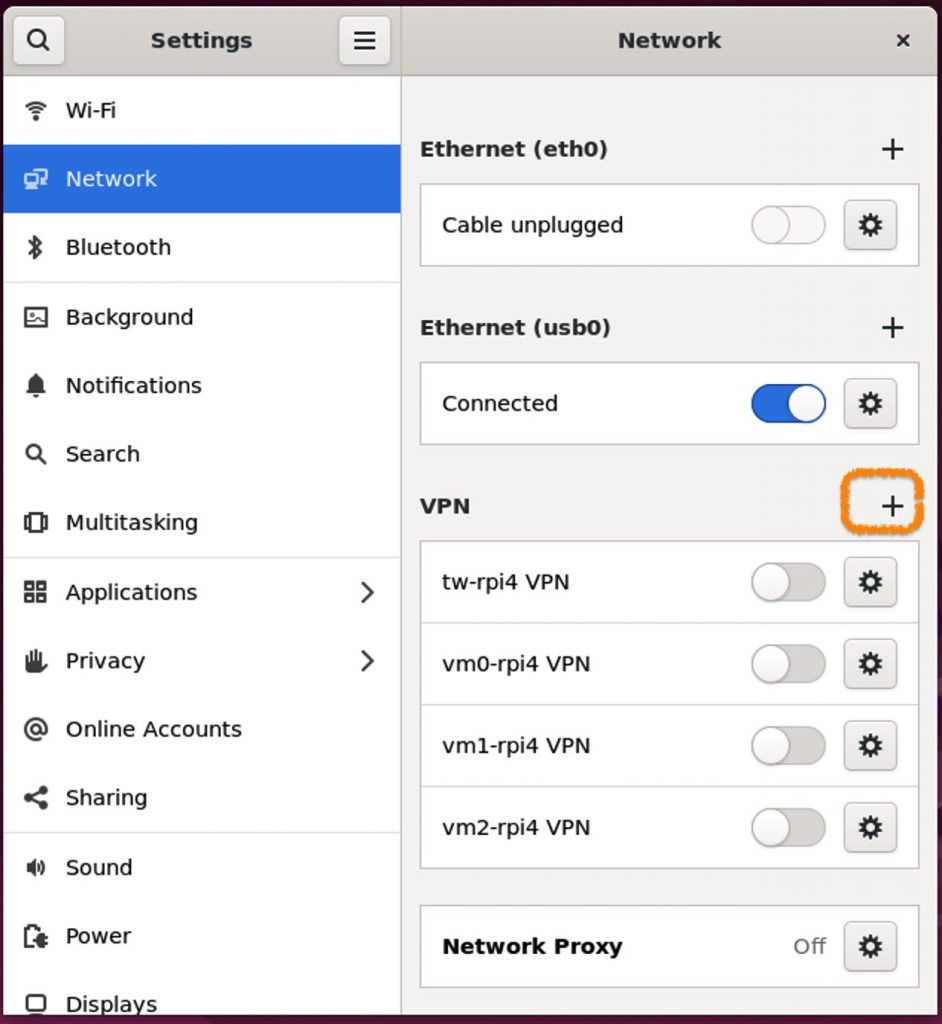Image resolution: width=942 pixels, height=1024 pixels.
Task: Expand the Privacy settings section
Action: coord(200,661)
